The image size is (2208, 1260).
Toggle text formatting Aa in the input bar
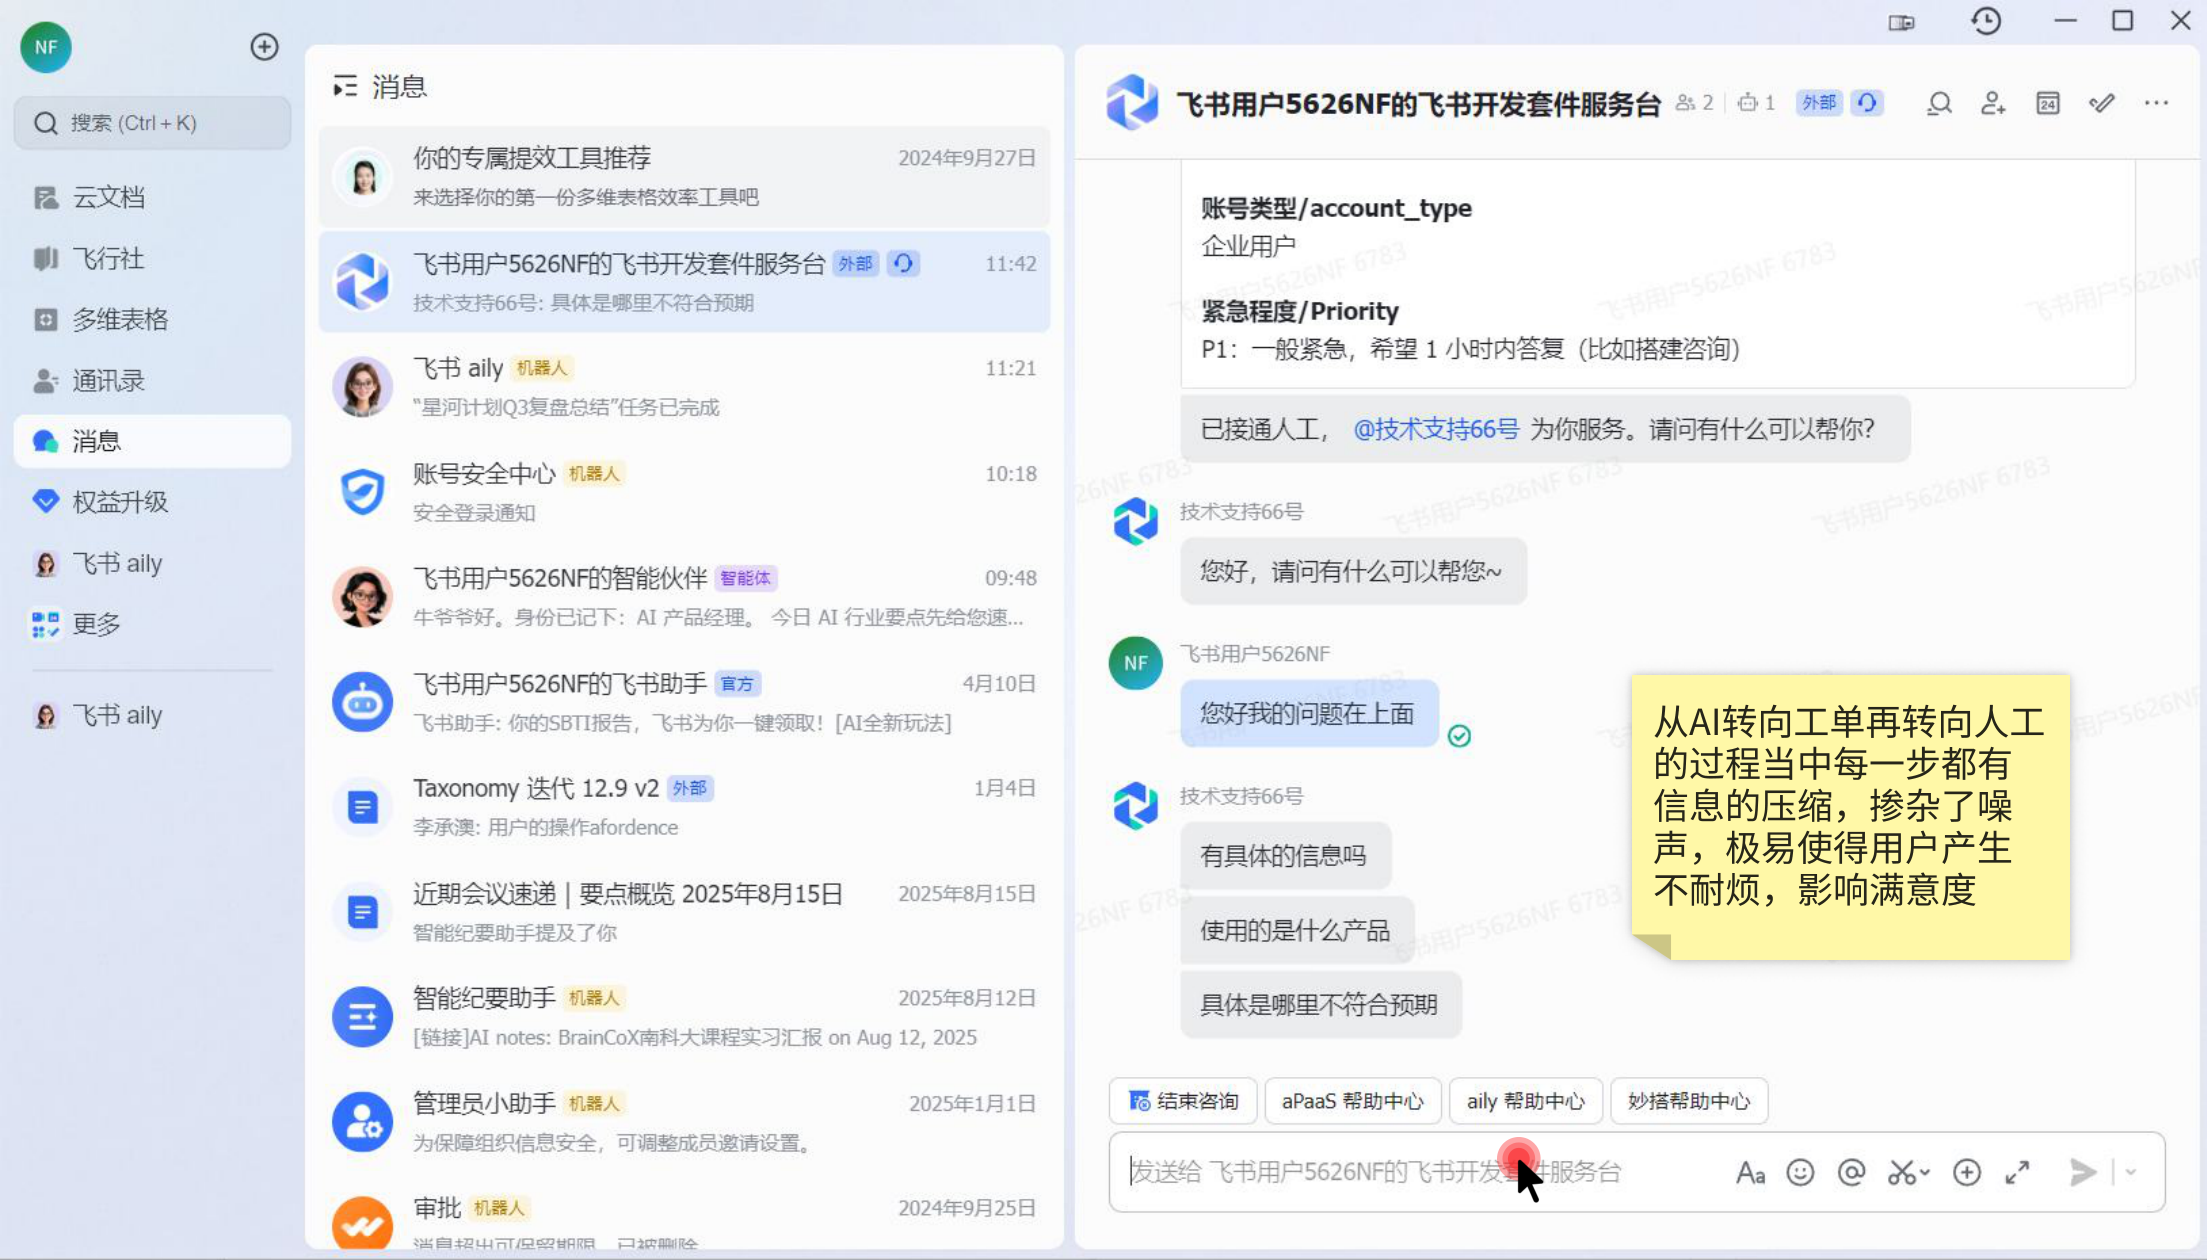[1750, 1172]
